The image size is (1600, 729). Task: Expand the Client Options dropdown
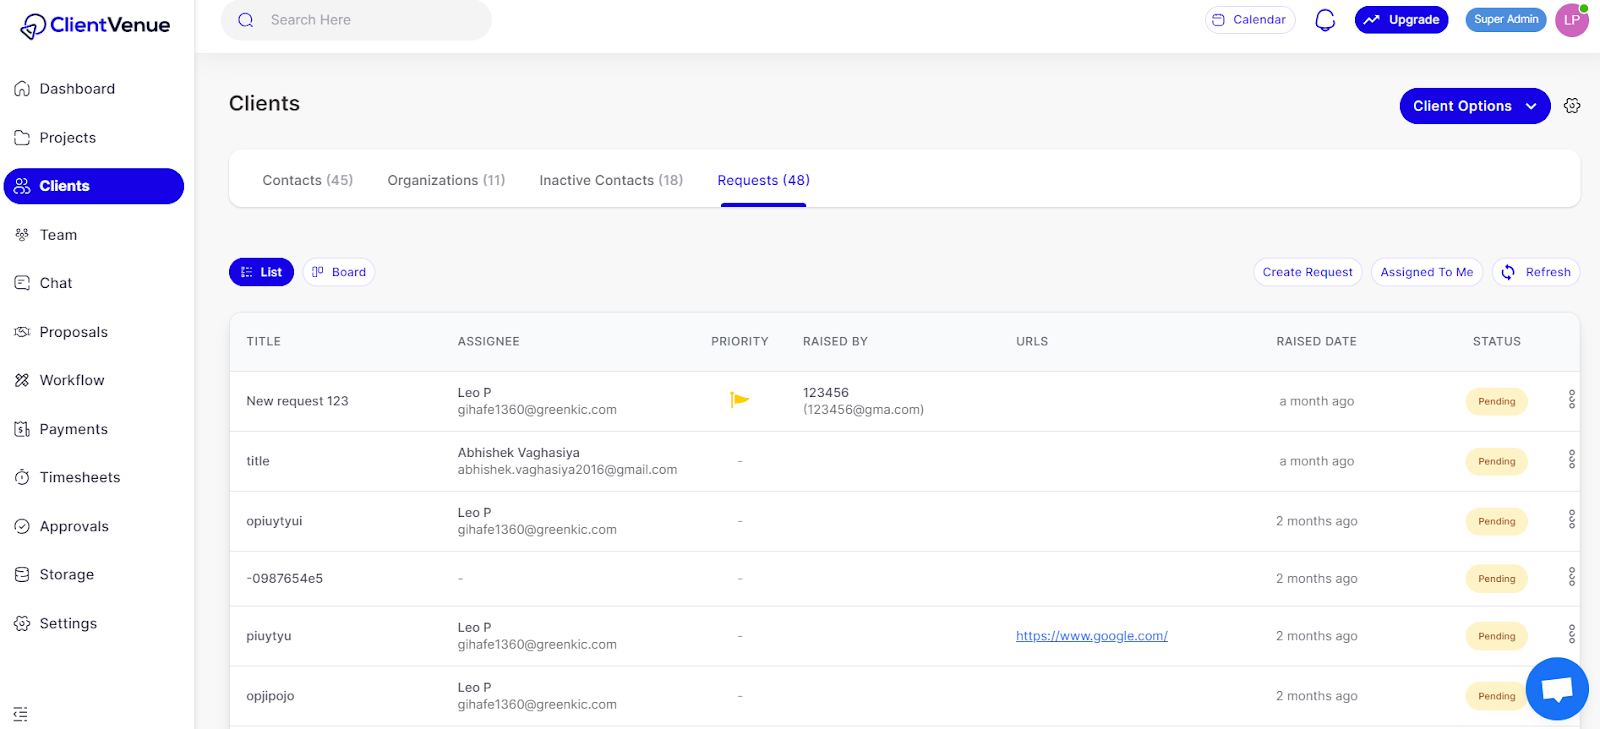[x=1474, y=106]
